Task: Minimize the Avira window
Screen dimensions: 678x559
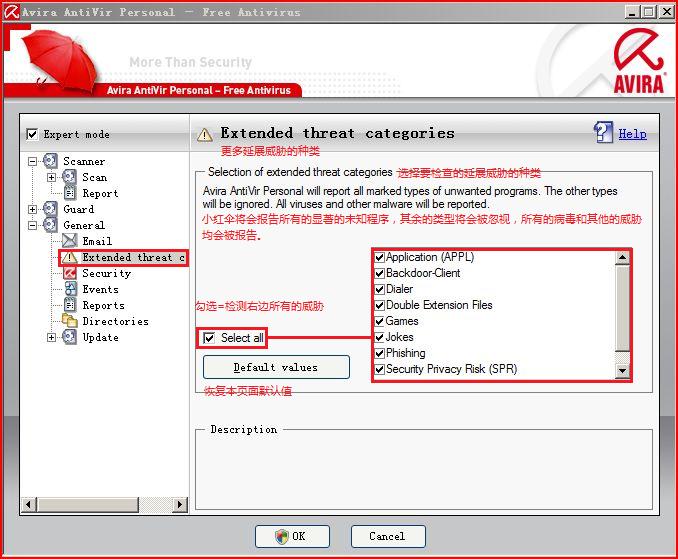Action: (x=632, y=12)
